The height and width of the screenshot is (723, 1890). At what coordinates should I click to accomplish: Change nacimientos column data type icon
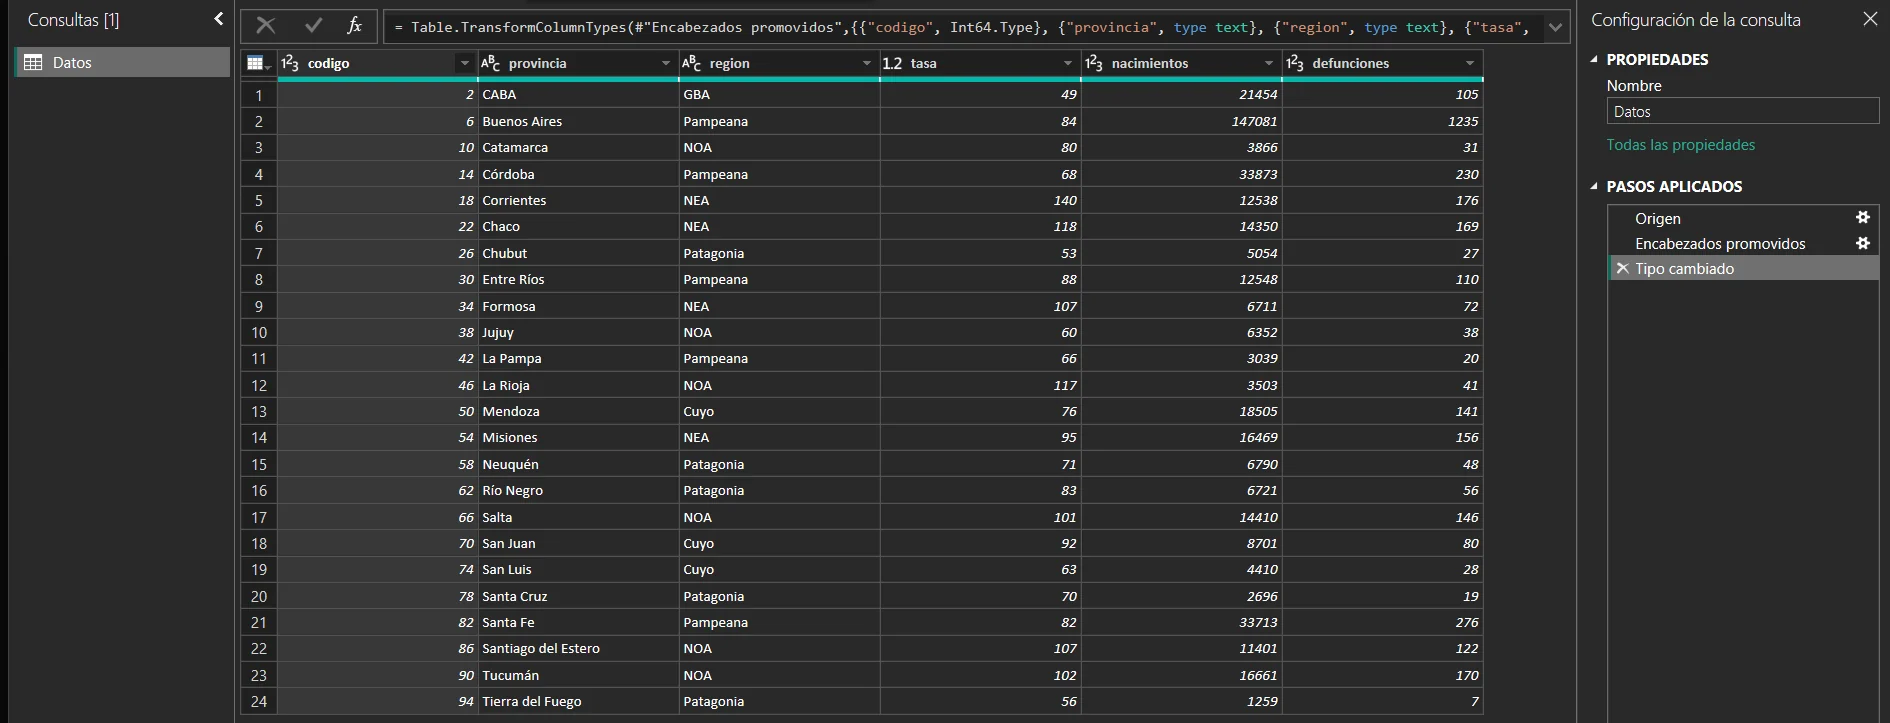pos(1094,63)
